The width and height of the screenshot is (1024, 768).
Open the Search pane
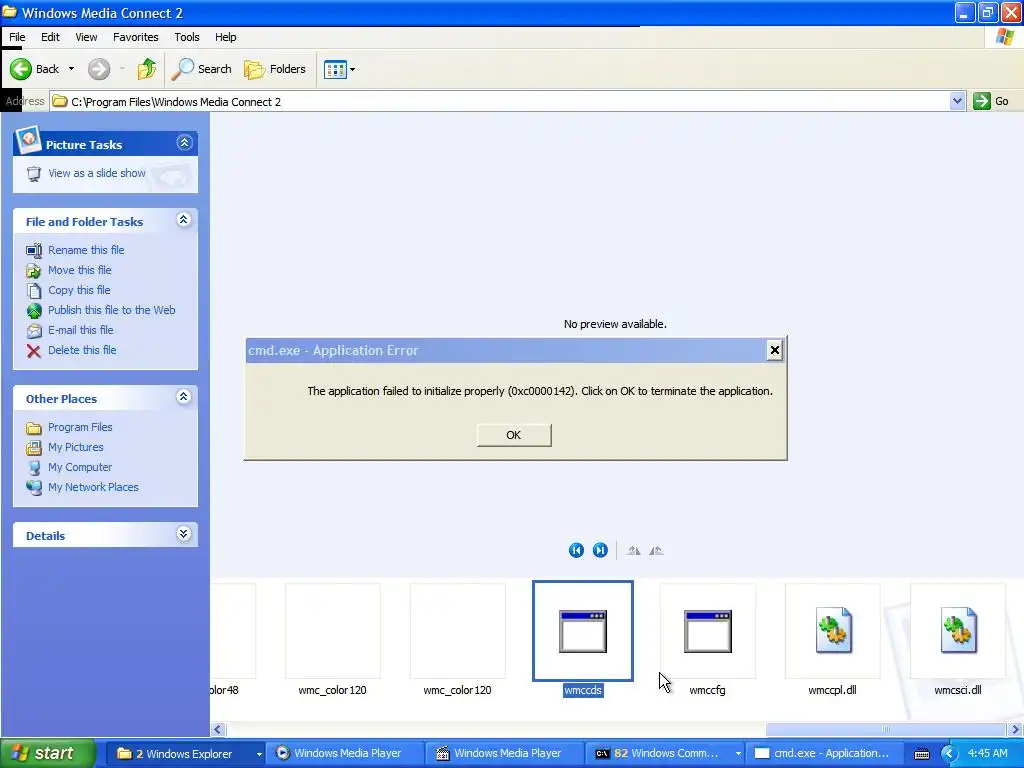coord(201,69)
